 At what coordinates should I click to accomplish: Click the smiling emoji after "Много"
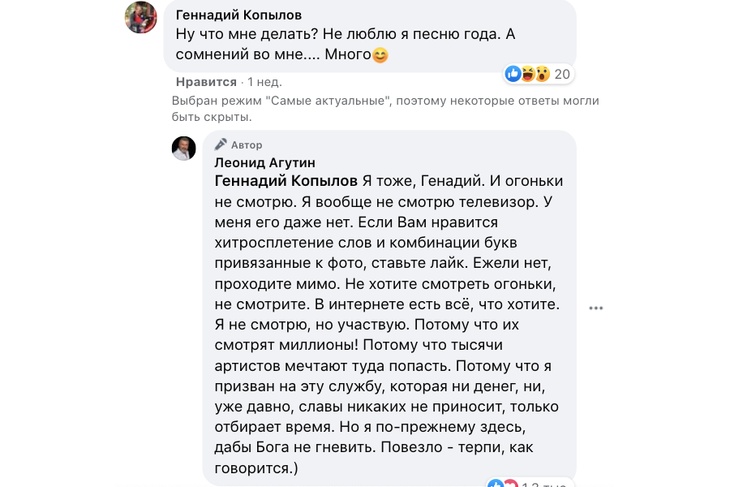pyautogui.click(x=380, y=56)
